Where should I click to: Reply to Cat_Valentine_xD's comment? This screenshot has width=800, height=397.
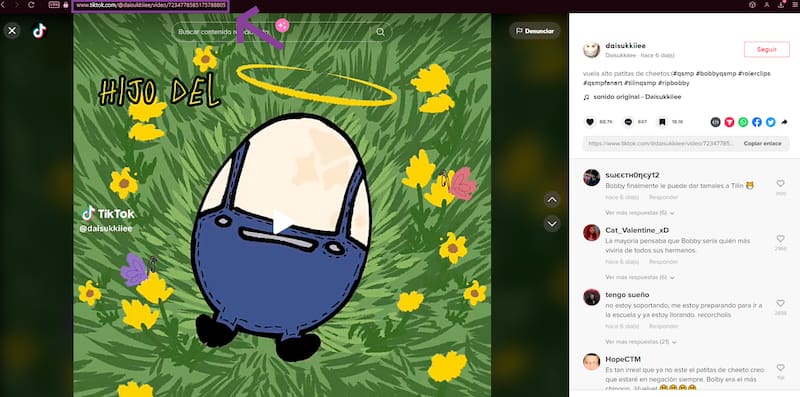pyautogui.click(x=663, y=262)
